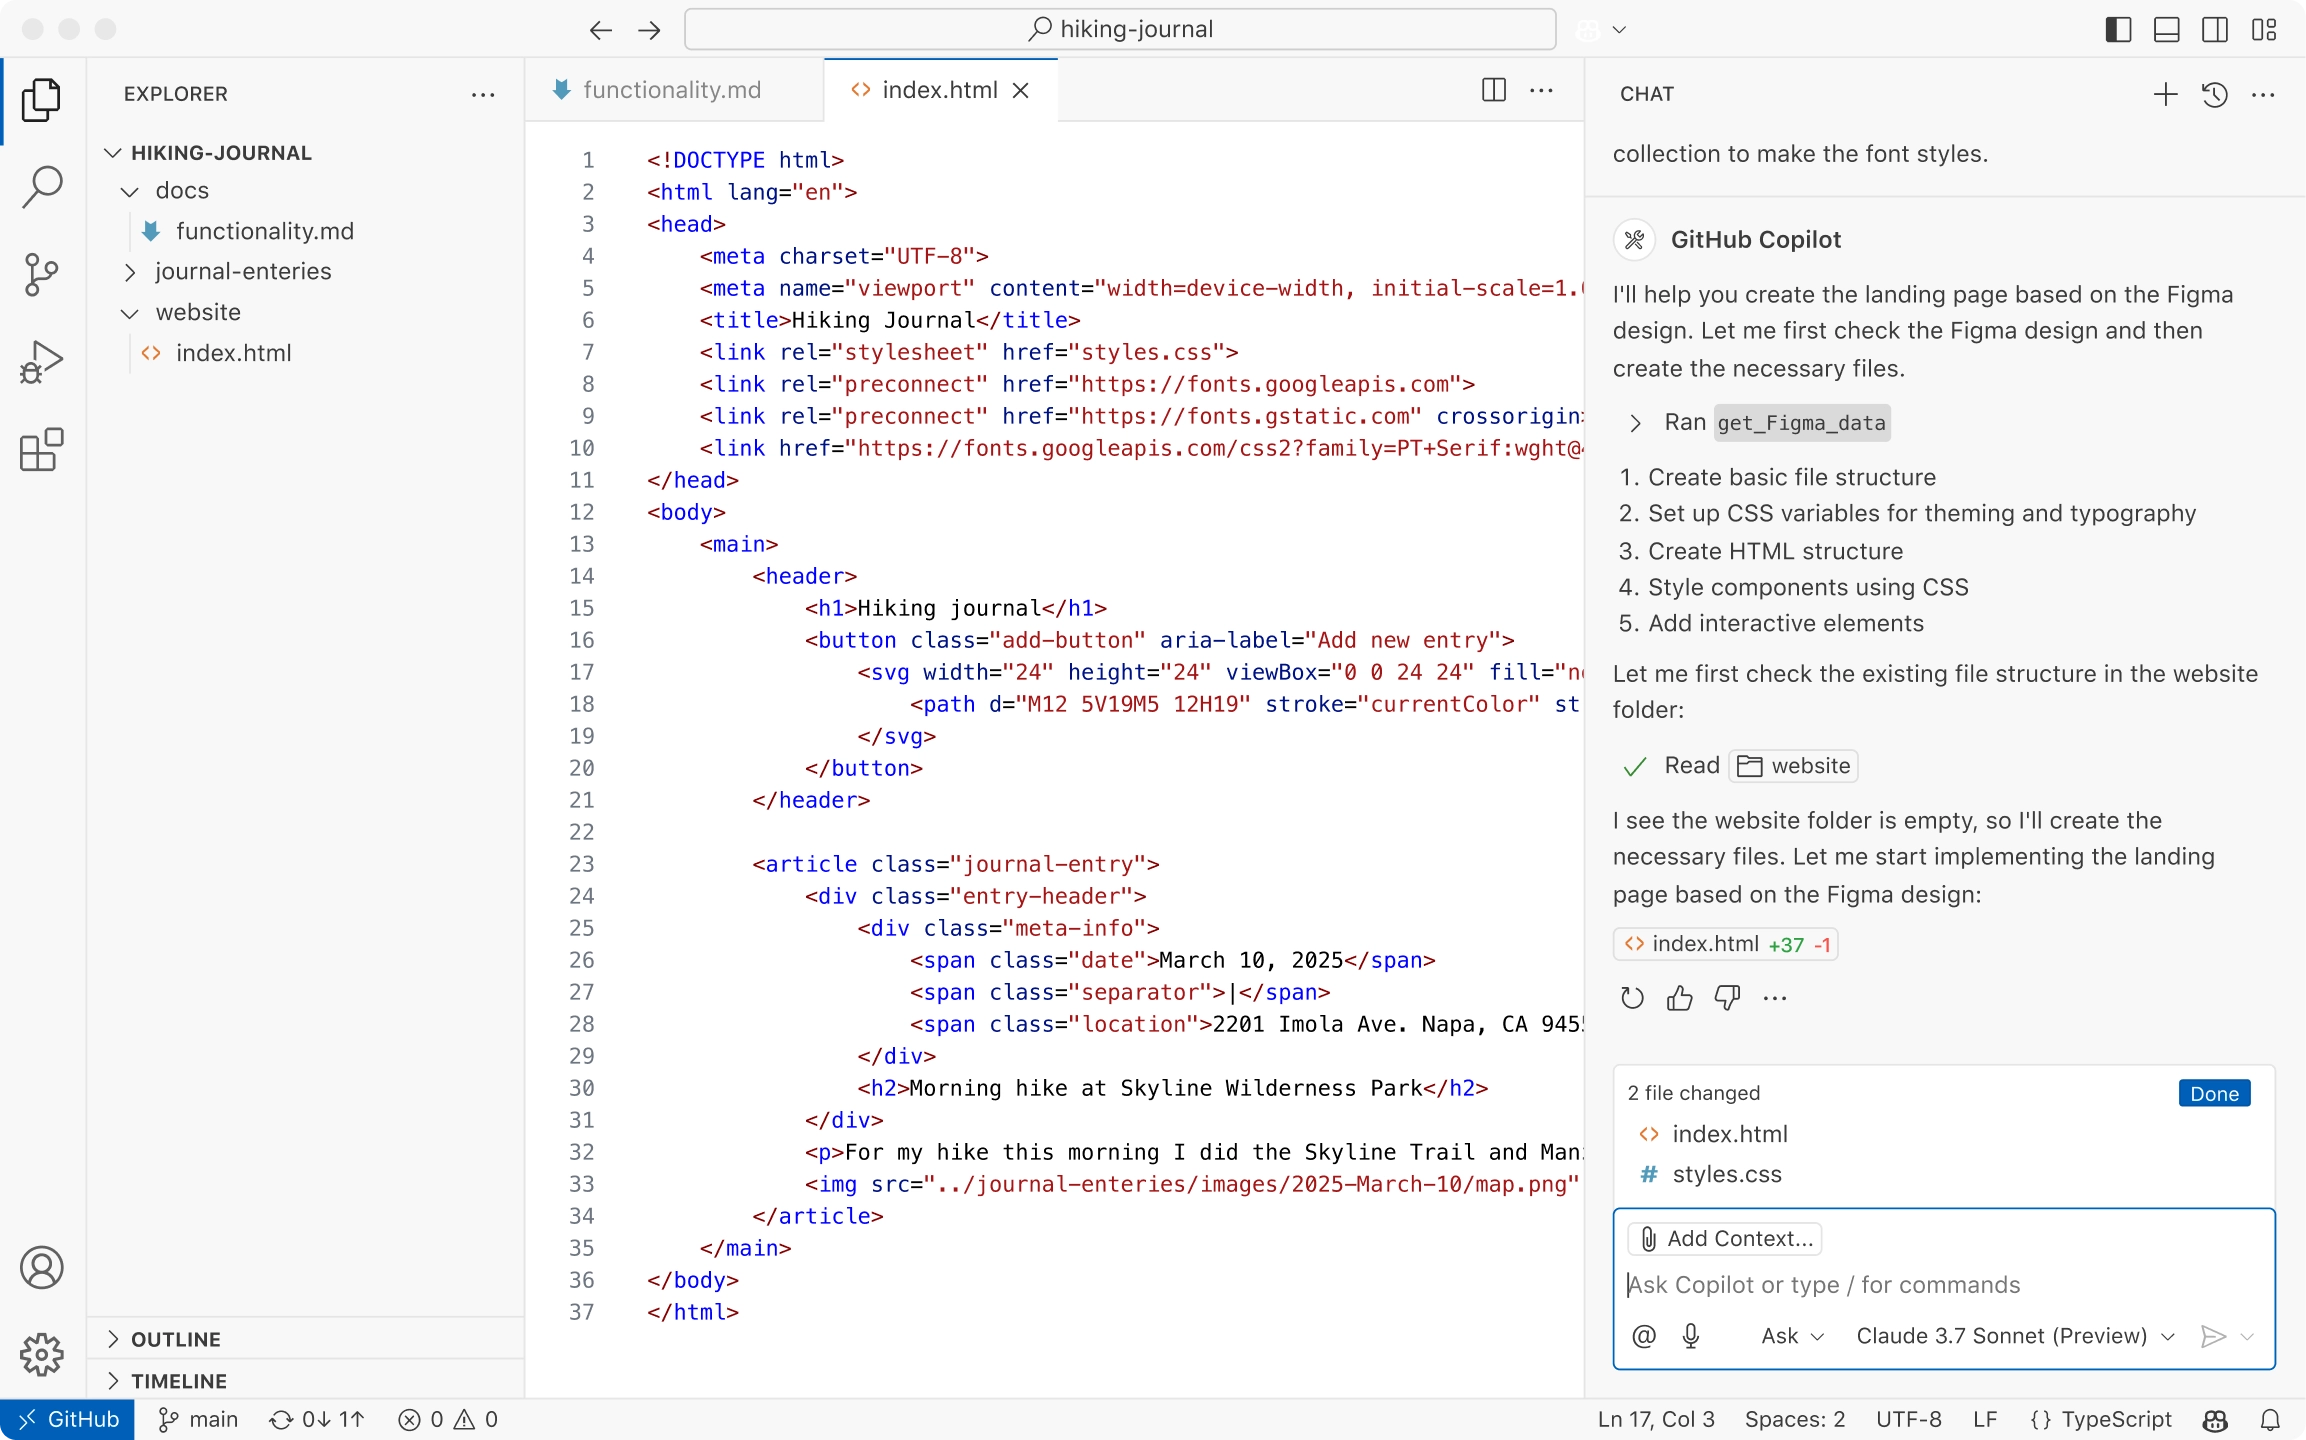Image resolution: width=2306 pixels, height=1440 pixels.
Task: Open More Actions menu in Explorer
Action: [484, 94]
